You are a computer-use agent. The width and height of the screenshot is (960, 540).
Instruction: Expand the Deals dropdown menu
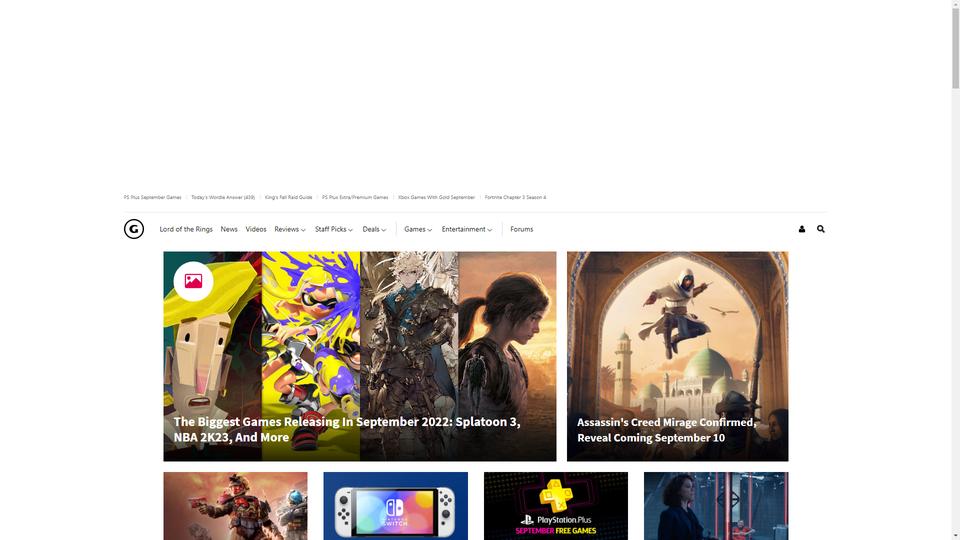(x=374, y=229)
